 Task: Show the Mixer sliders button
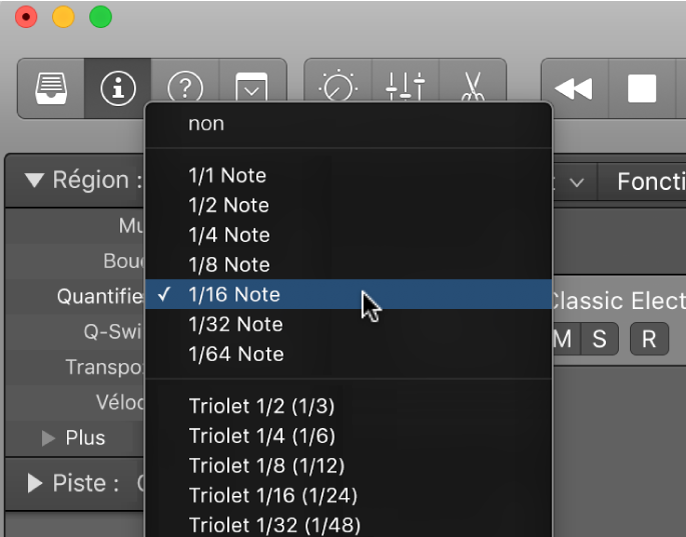[405, 87]
